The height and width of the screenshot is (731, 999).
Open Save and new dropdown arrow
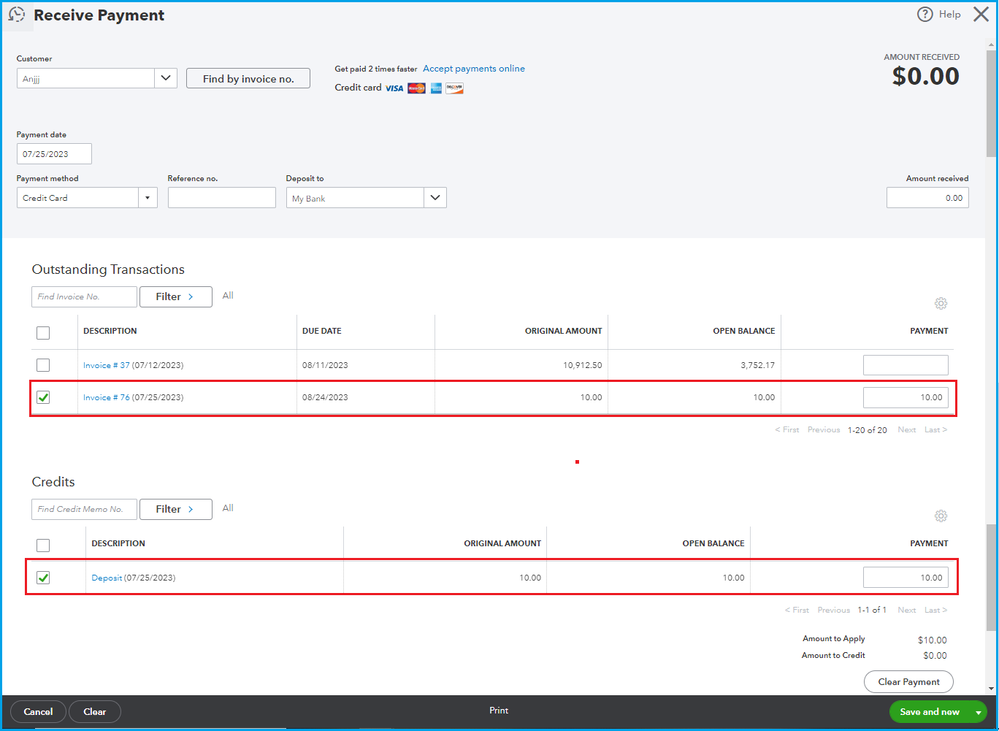pos(978,712)
